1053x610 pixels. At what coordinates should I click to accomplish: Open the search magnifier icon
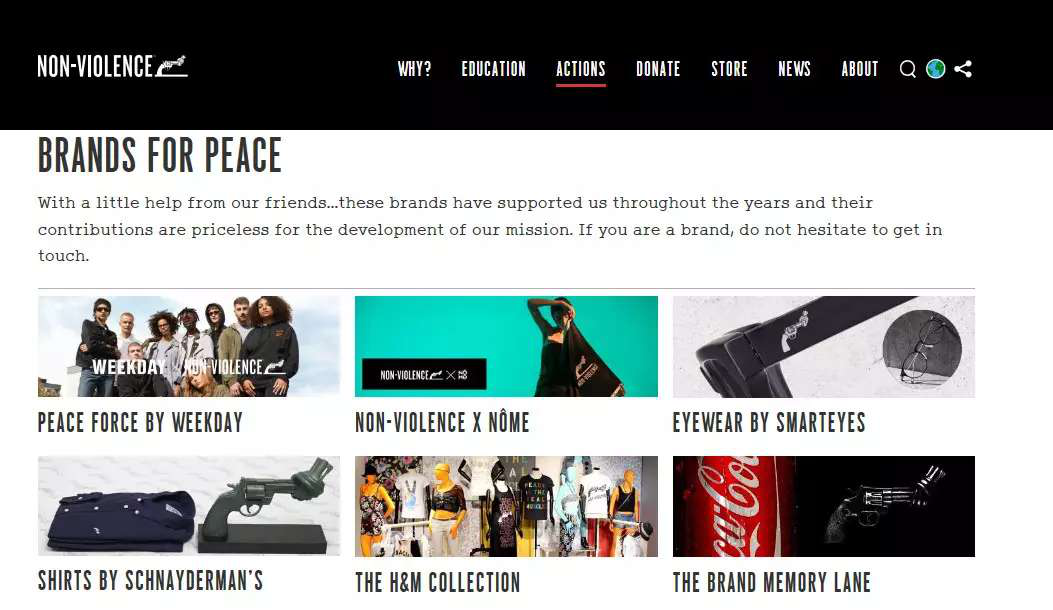point(907,69)
